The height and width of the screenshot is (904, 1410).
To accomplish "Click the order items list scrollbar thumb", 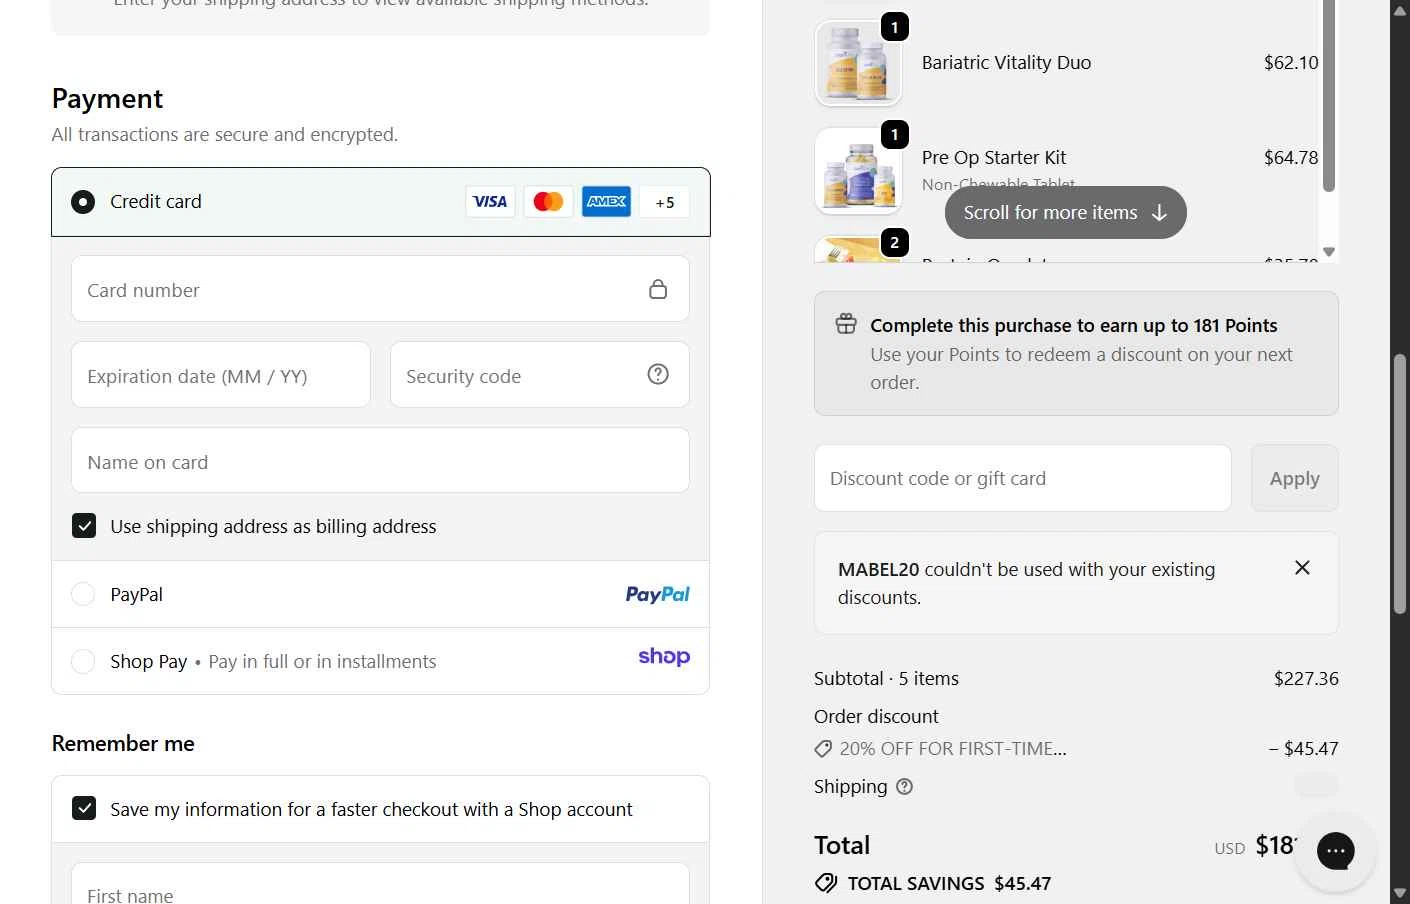I will pyautogui.click(x=1329, y=95).
